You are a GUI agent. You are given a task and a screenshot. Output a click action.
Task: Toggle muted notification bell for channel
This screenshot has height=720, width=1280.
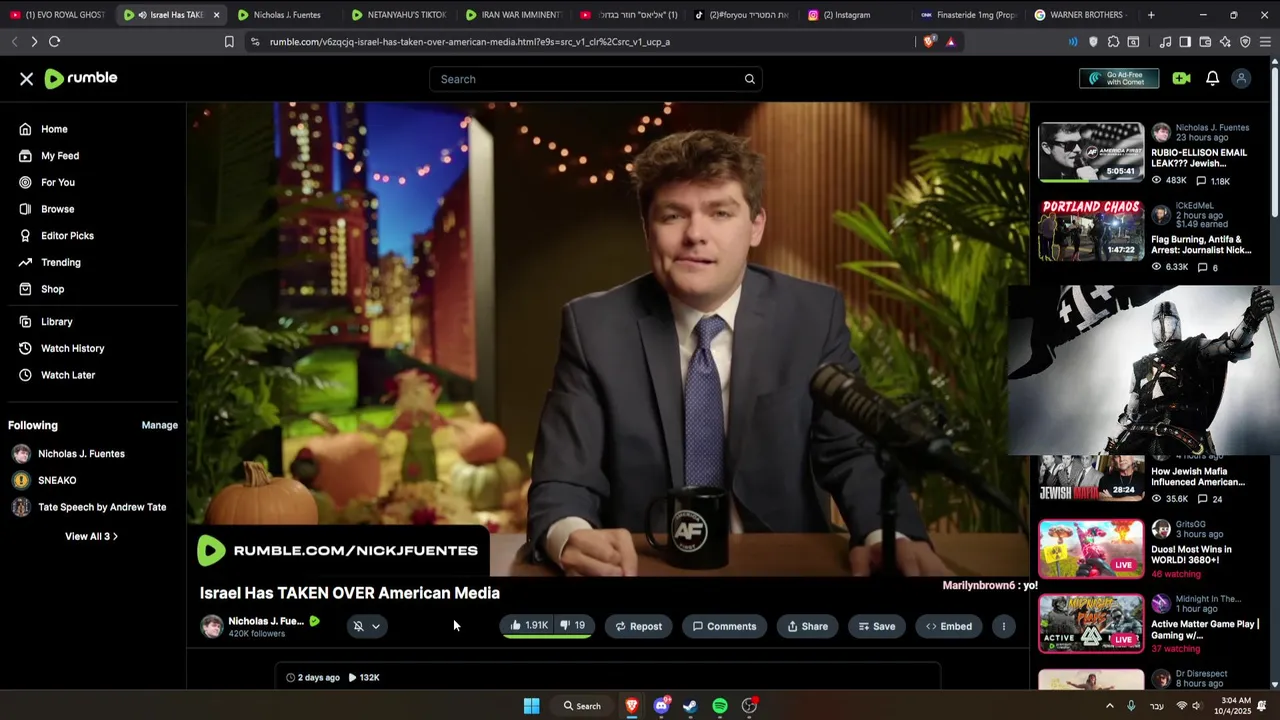[x=358, y=626]
